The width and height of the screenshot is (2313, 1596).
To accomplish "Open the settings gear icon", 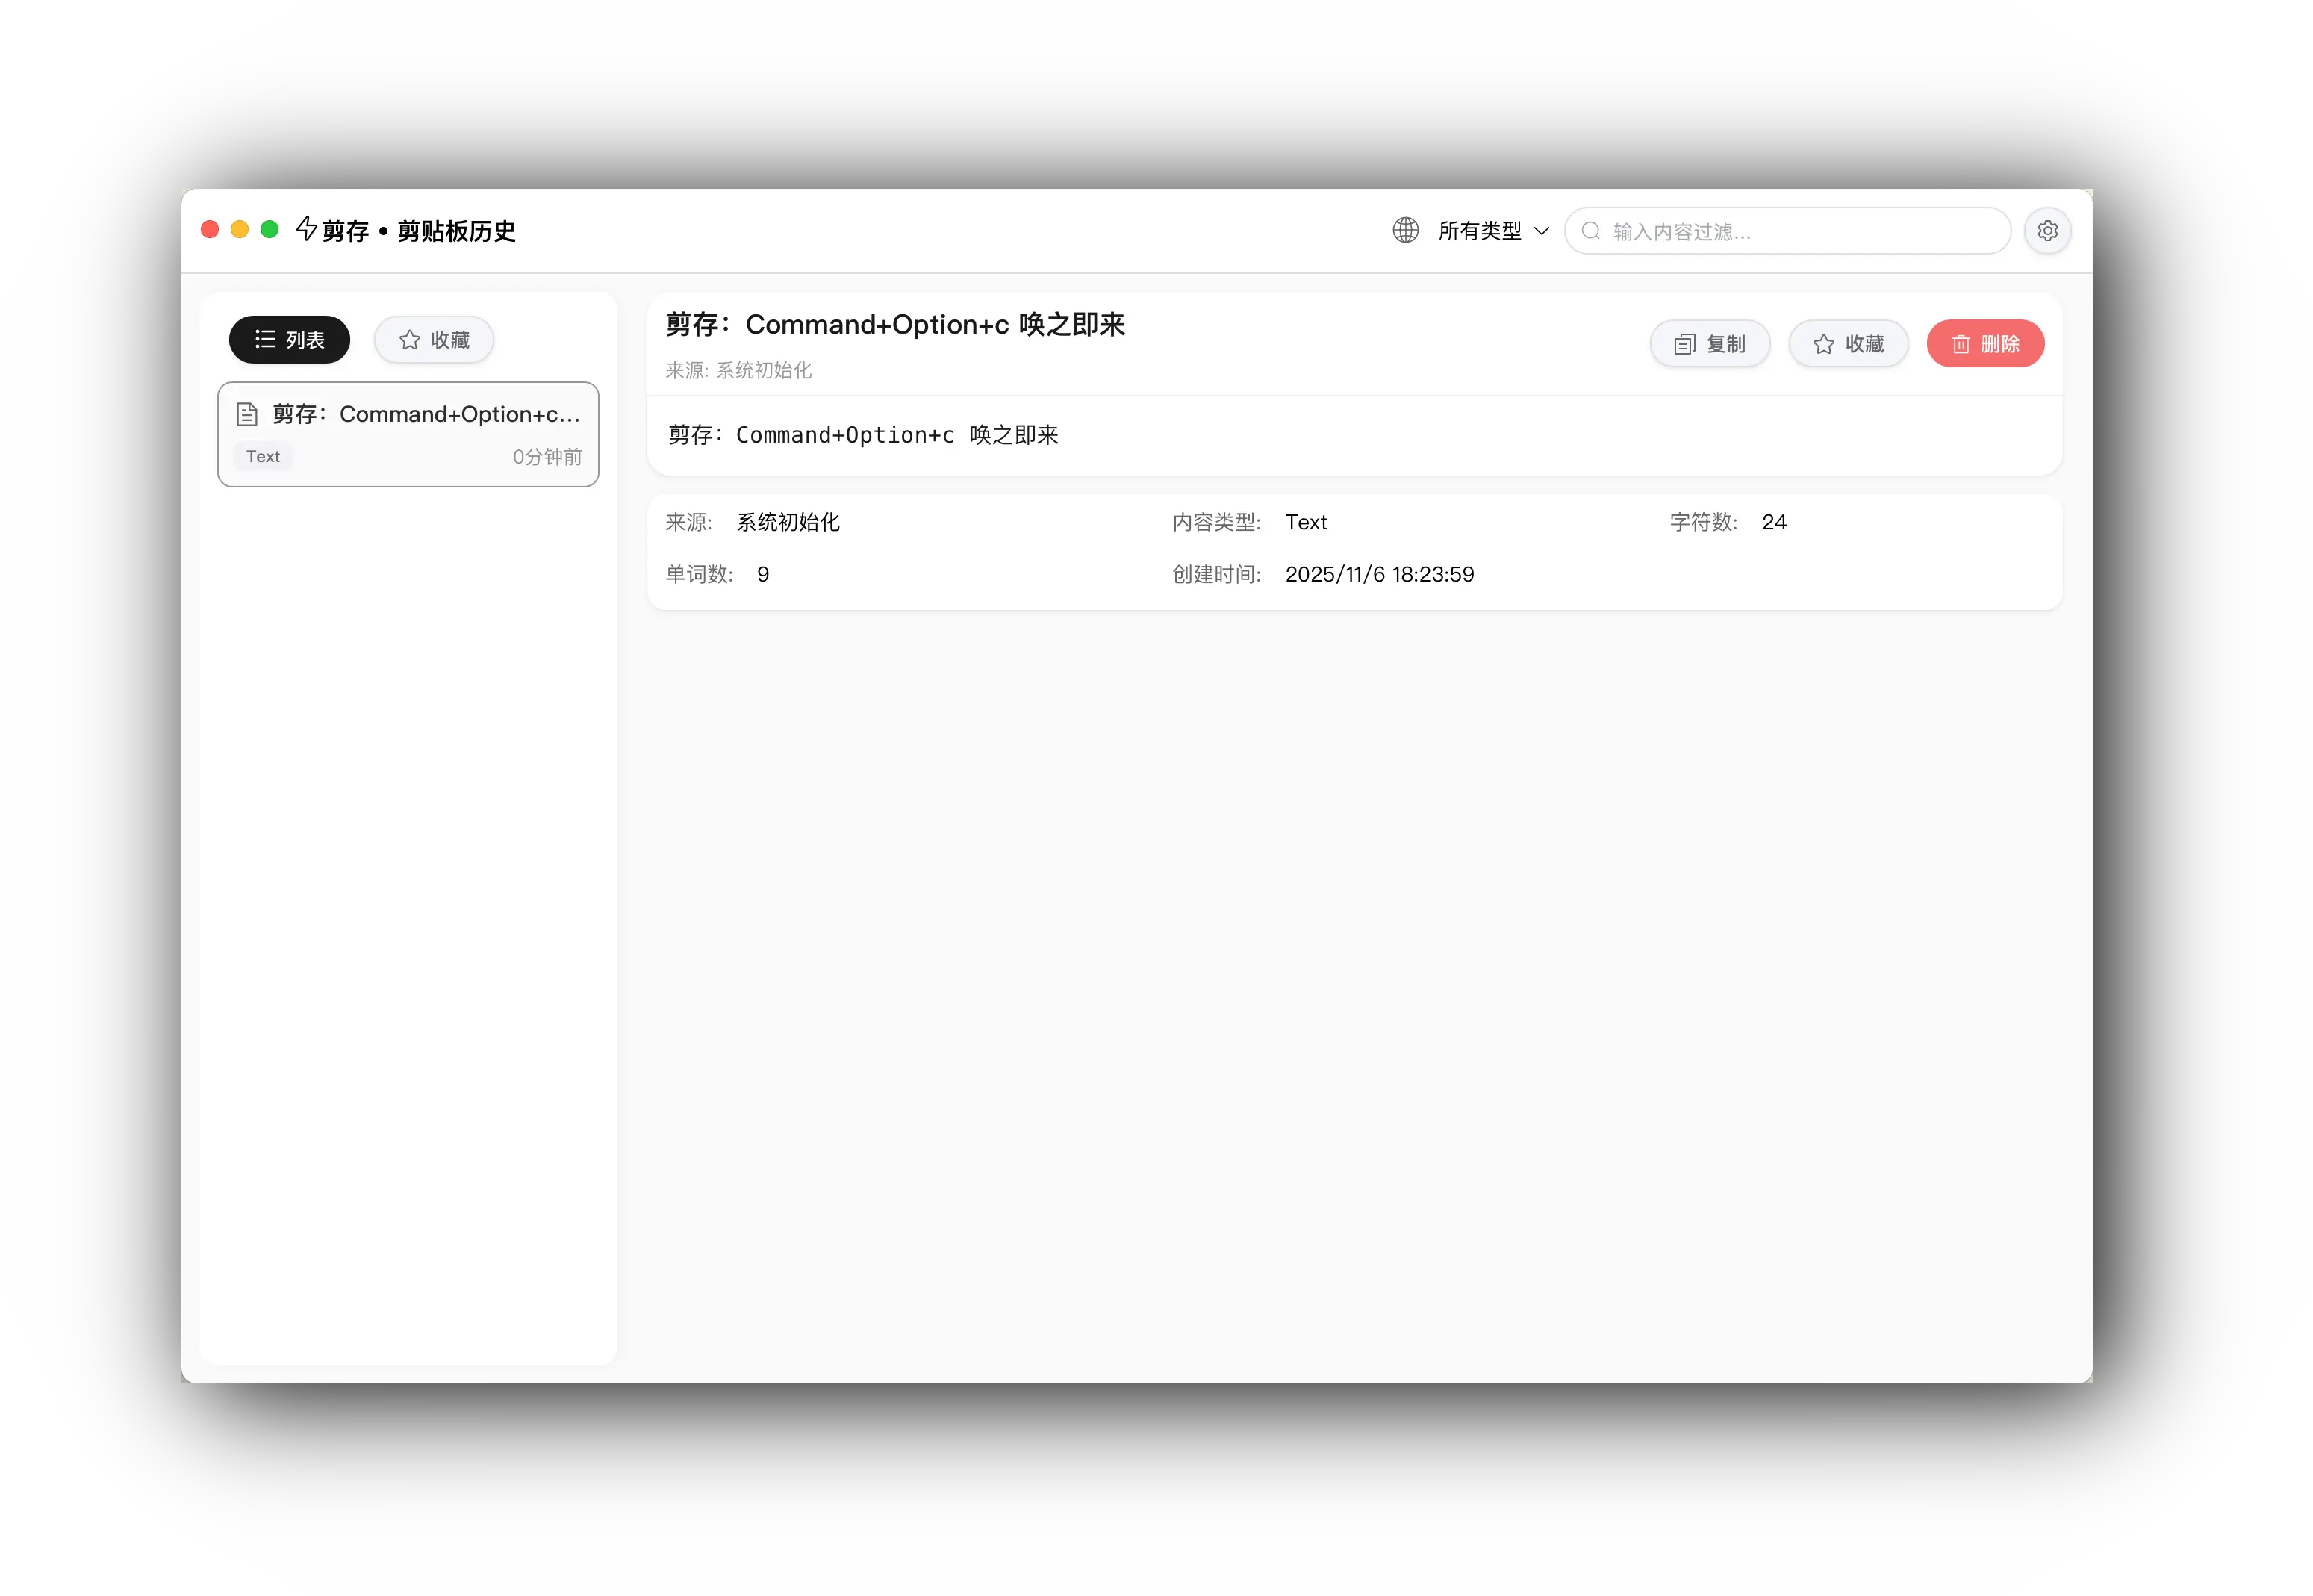I will pos(2048,230).
